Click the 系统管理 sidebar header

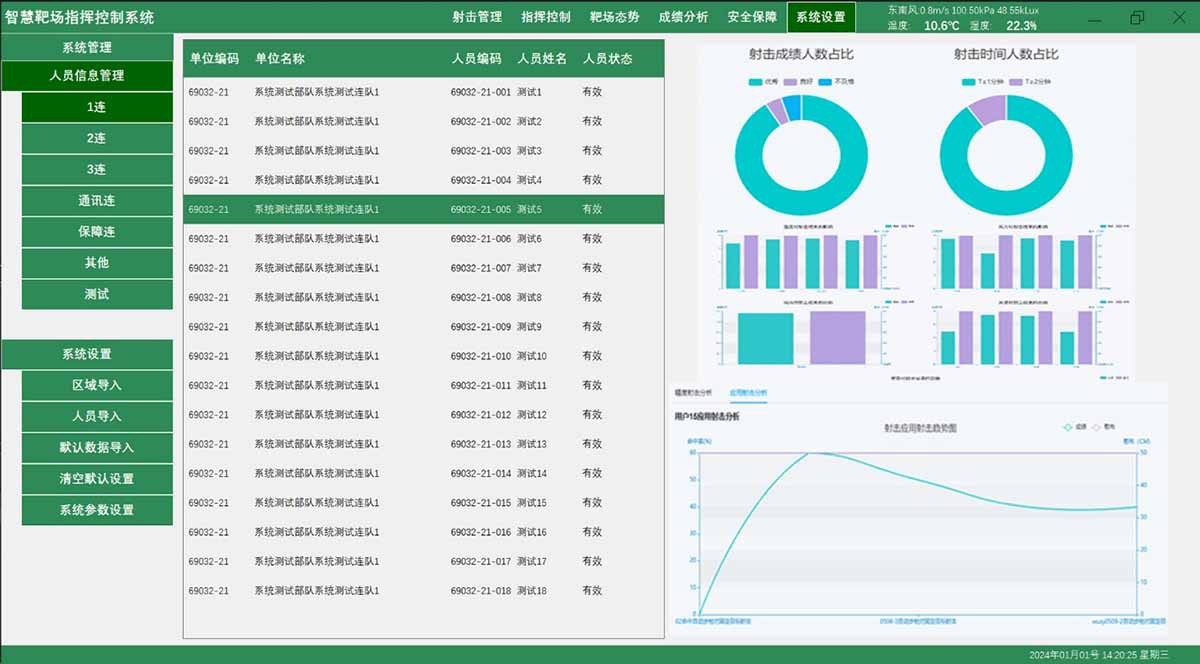pyautogui.click(x=87, y=47)
